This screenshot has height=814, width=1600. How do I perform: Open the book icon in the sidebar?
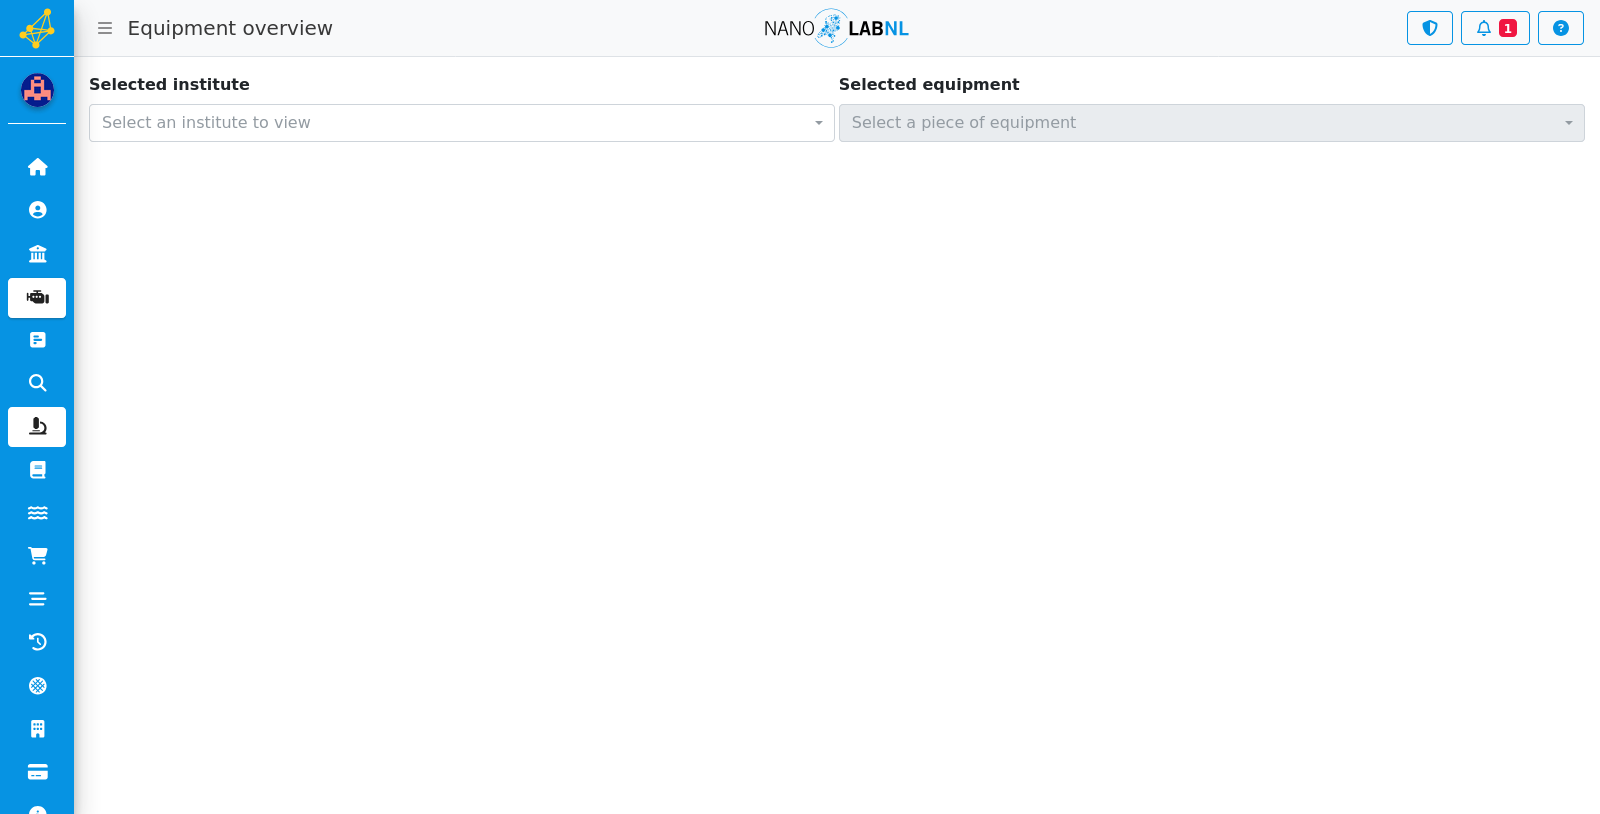pos(37,470)
